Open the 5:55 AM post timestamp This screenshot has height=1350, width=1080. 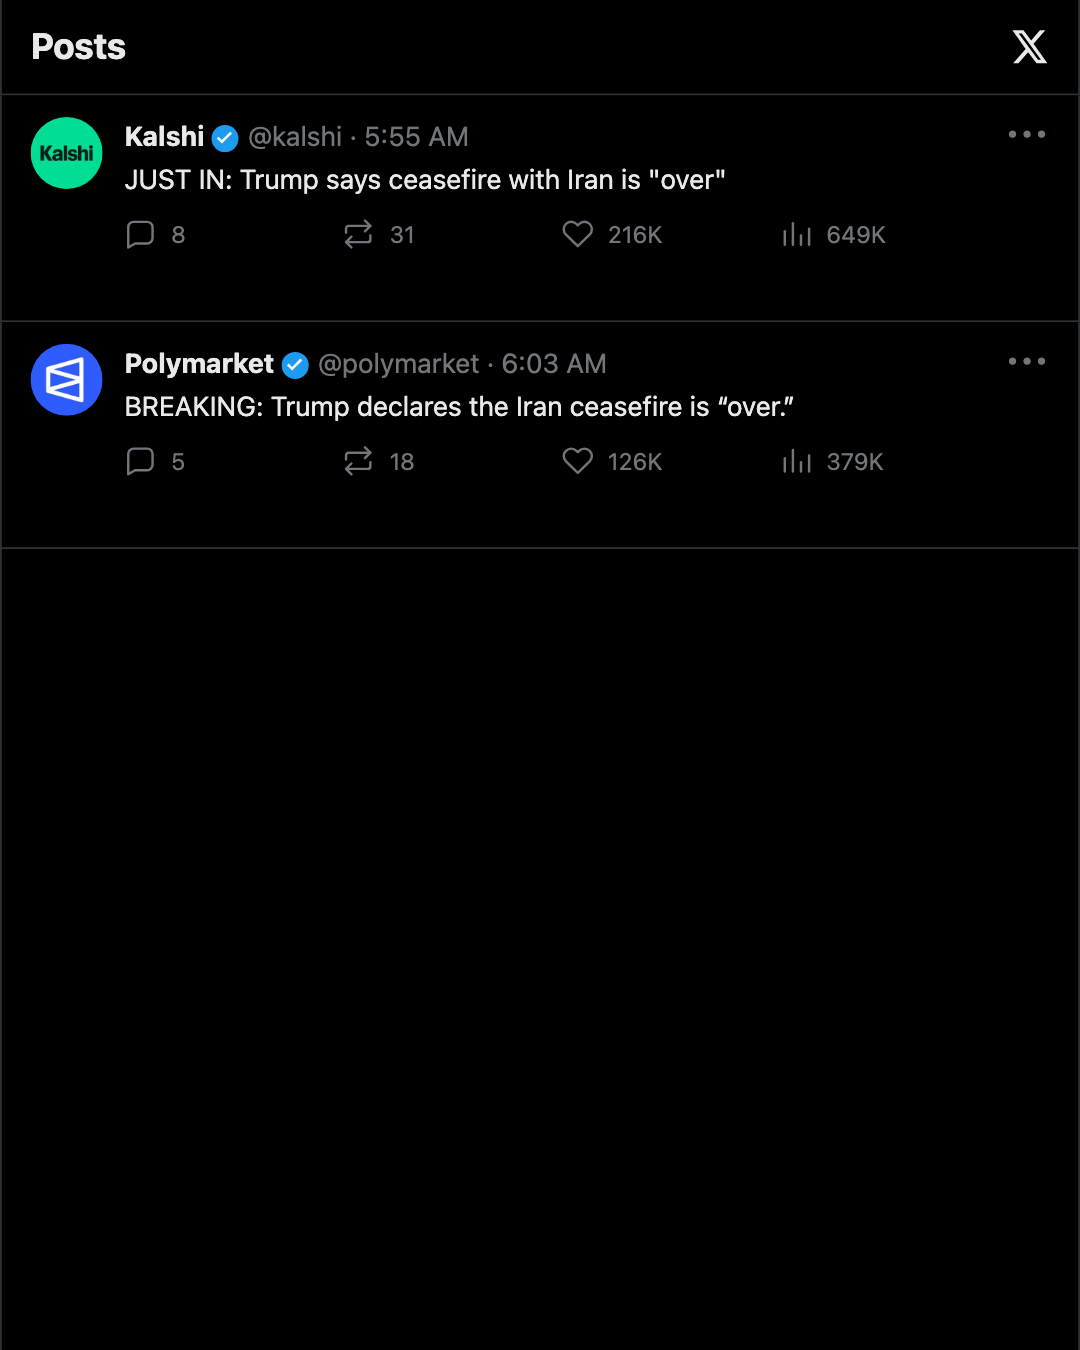pos(416,137)
